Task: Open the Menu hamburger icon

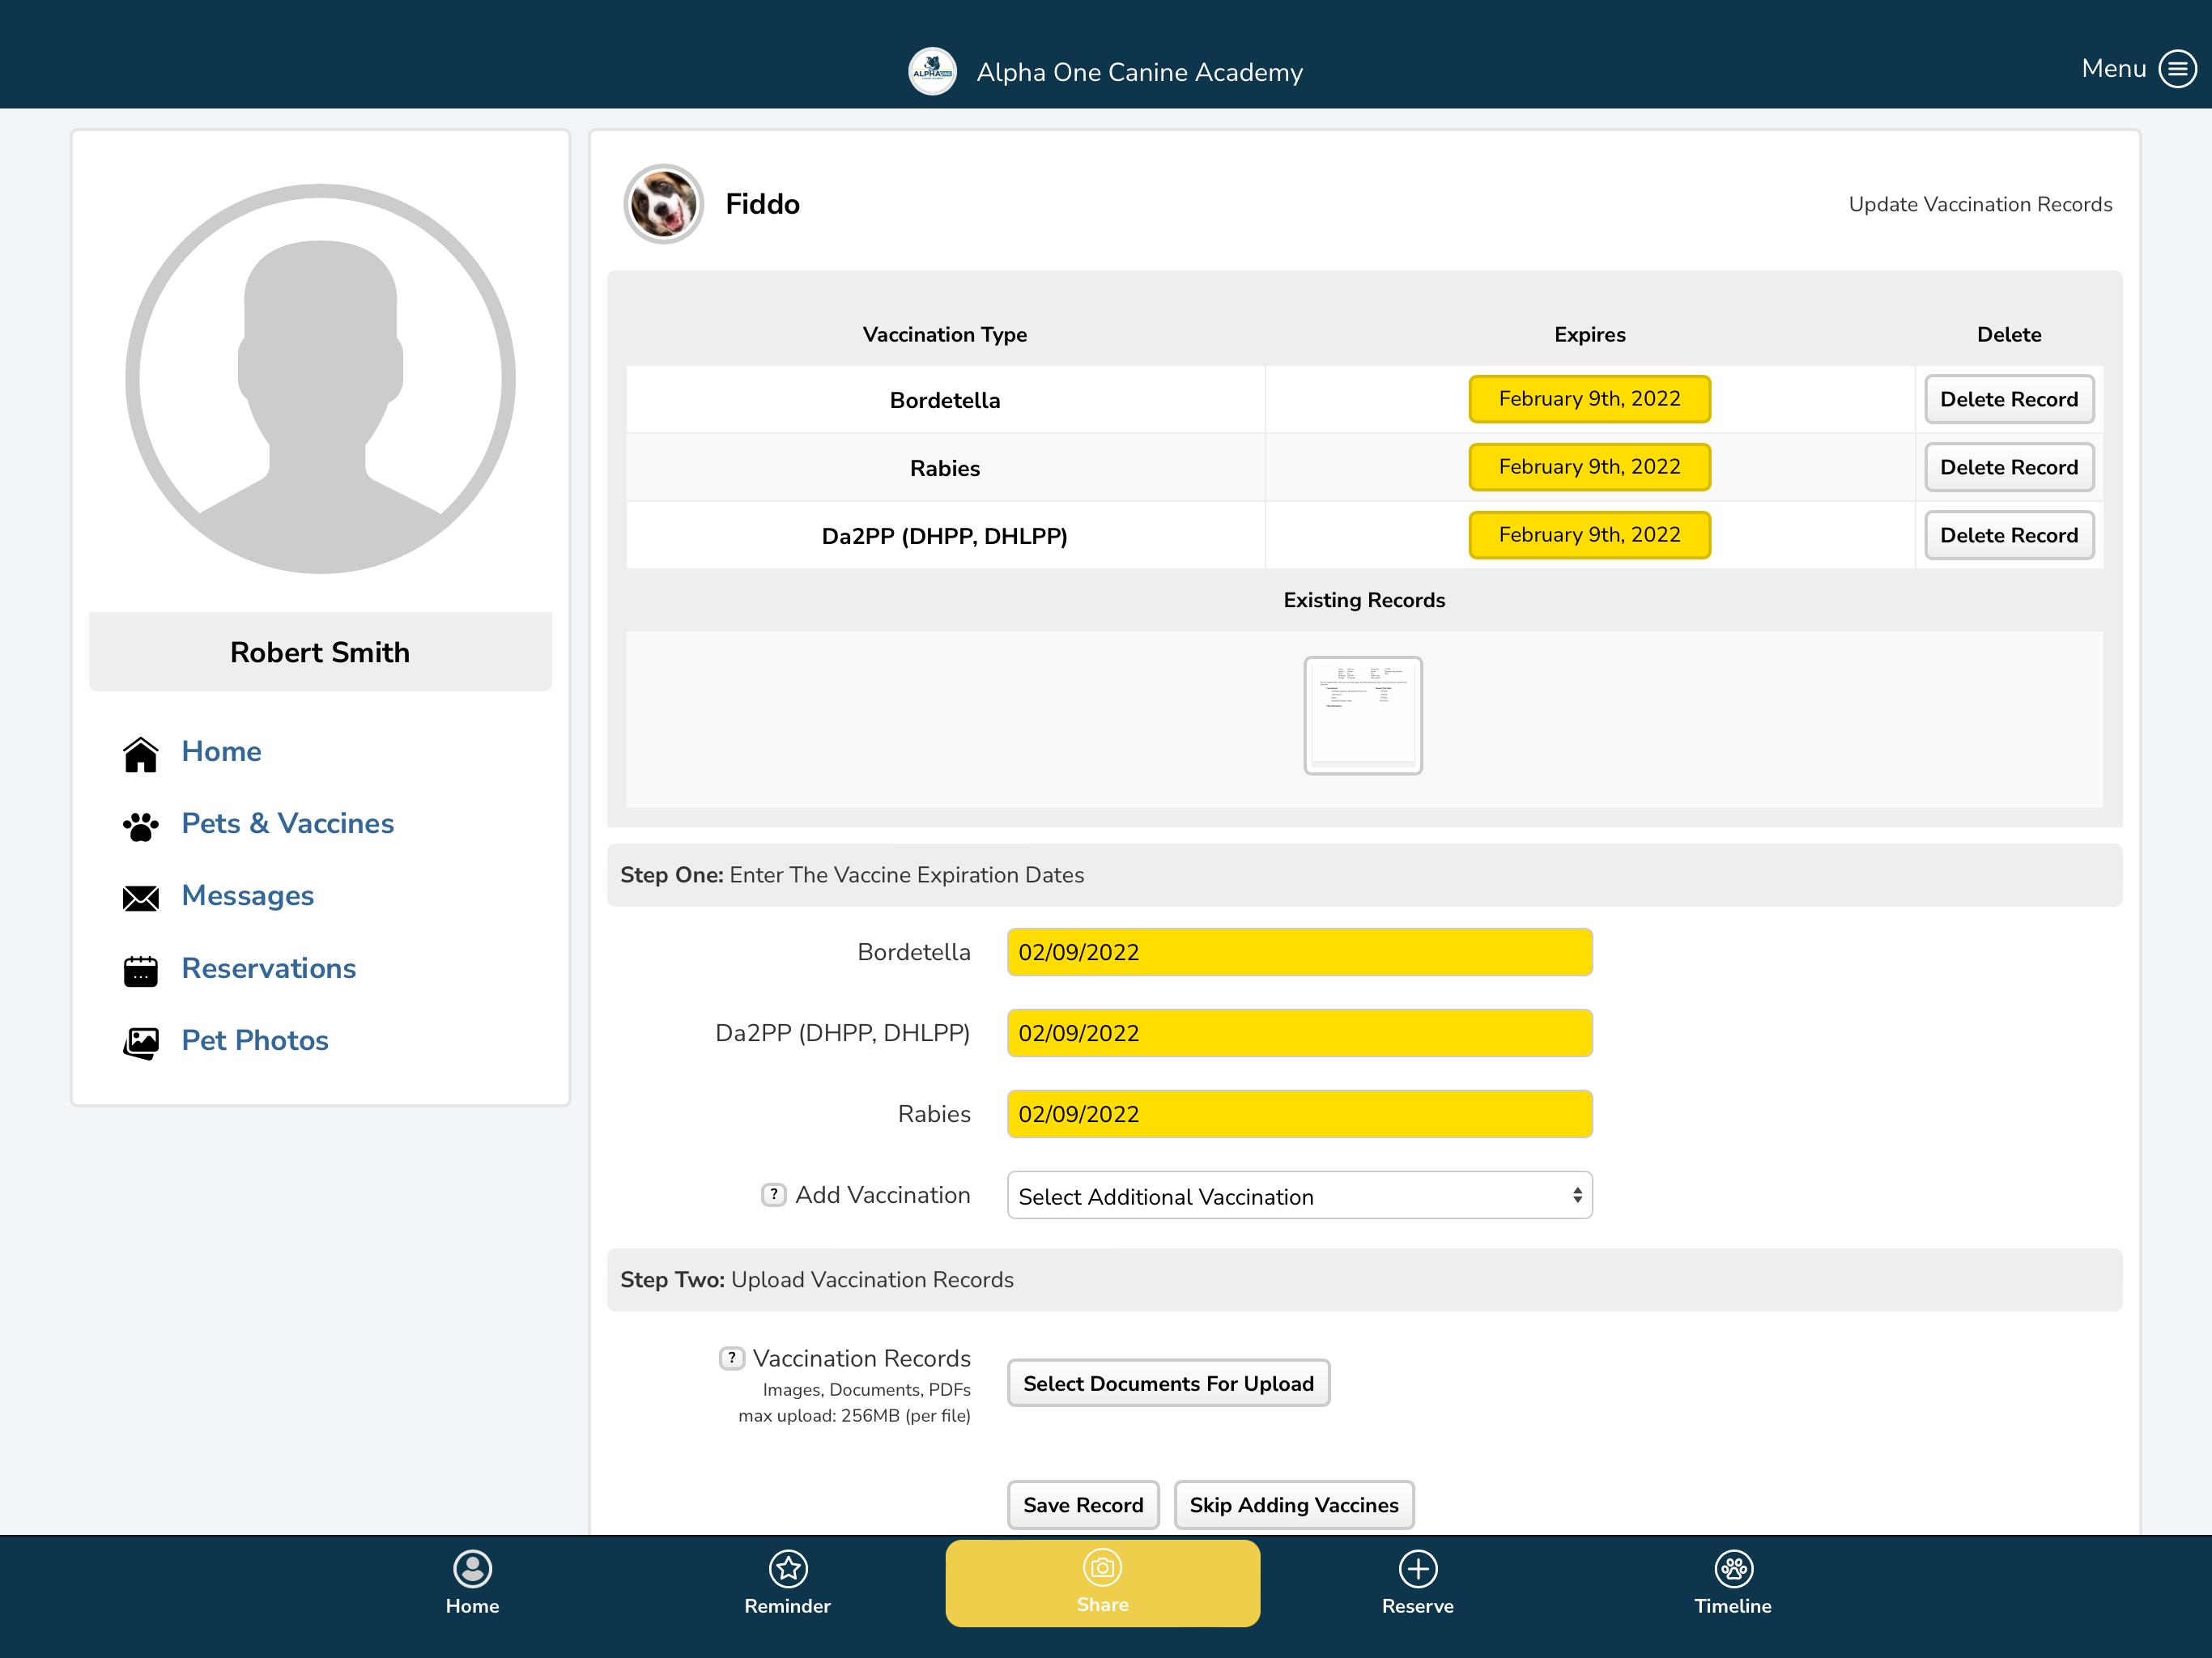Action: pyautogui.click(x=2177, y=69)
